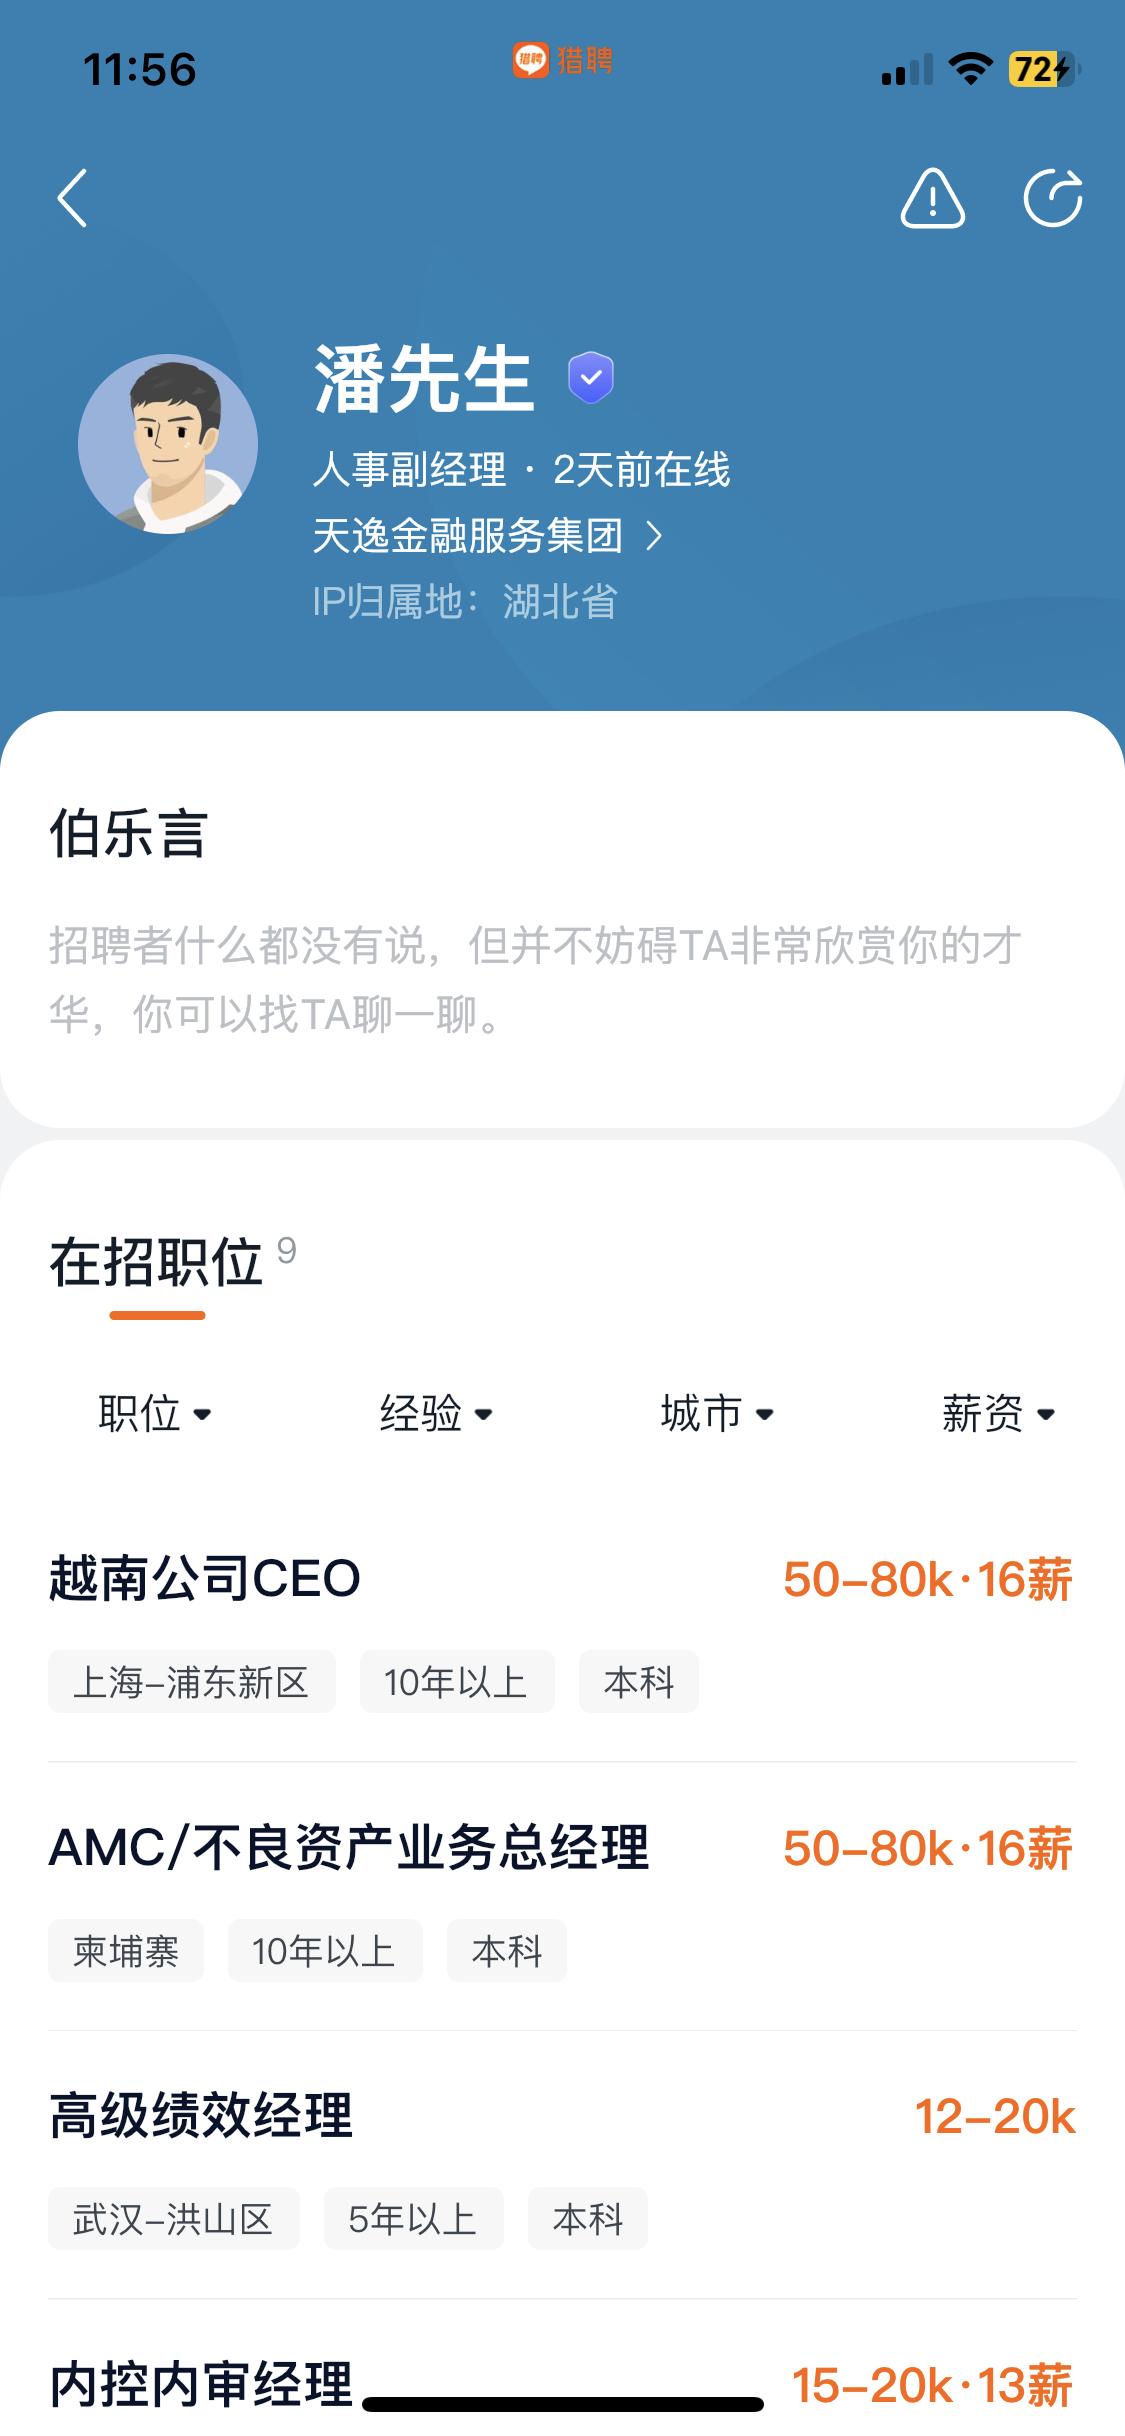Open 天逸金融服务集团 company page
Viewport: 1125px width, 2436px height.
tap(468, 537)
